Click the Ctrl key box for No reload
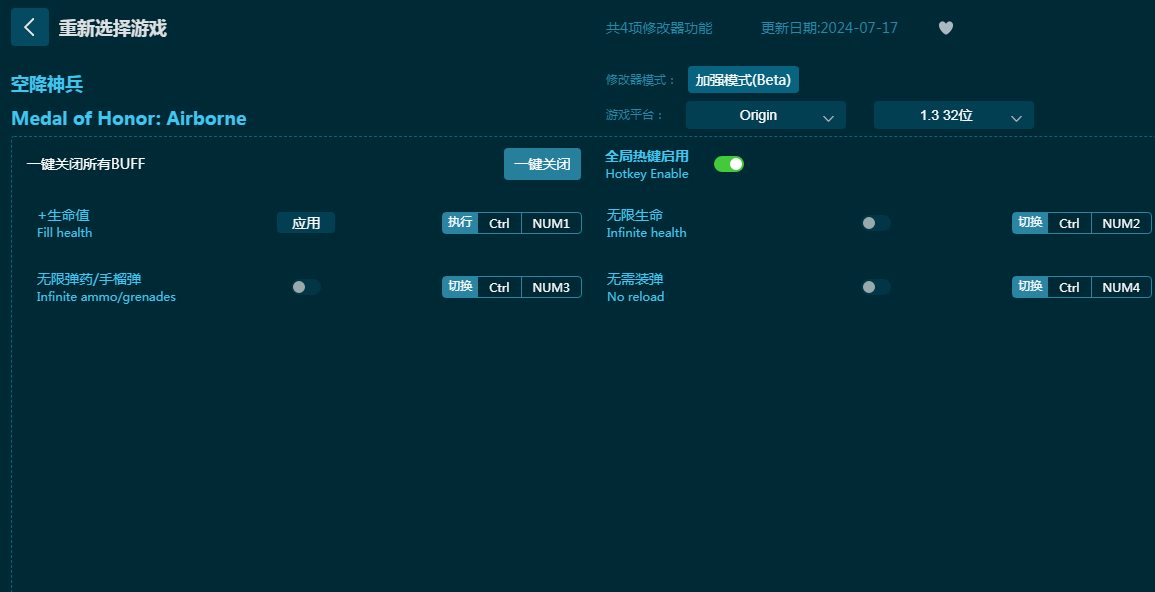 pos(1070,287)
